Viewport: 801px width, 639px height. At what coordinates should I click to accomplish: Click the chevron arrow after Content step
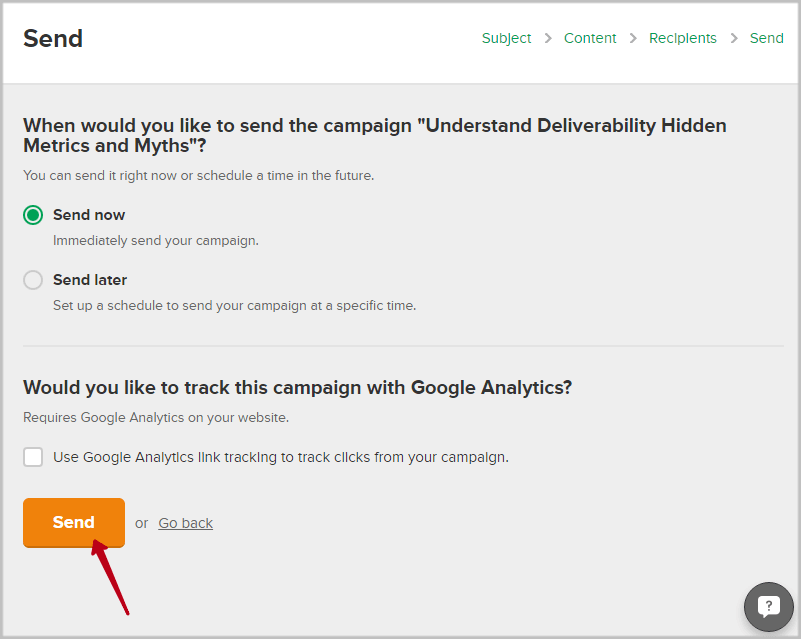(x=633, y=39)
